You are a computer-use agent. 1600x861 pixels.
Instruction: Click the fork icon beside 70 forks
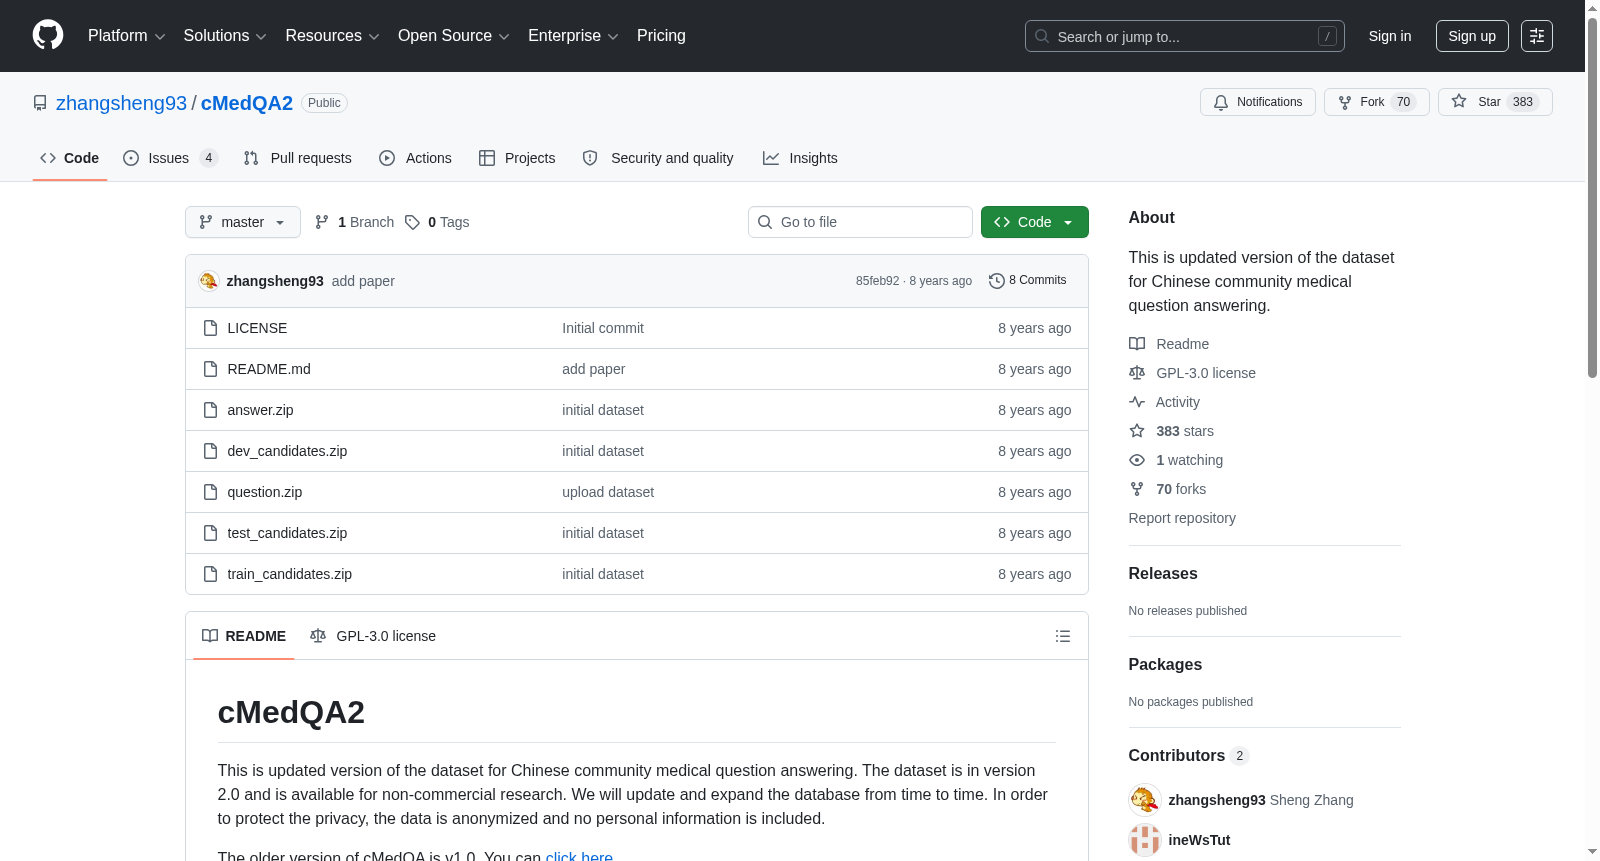point(1137,489)
